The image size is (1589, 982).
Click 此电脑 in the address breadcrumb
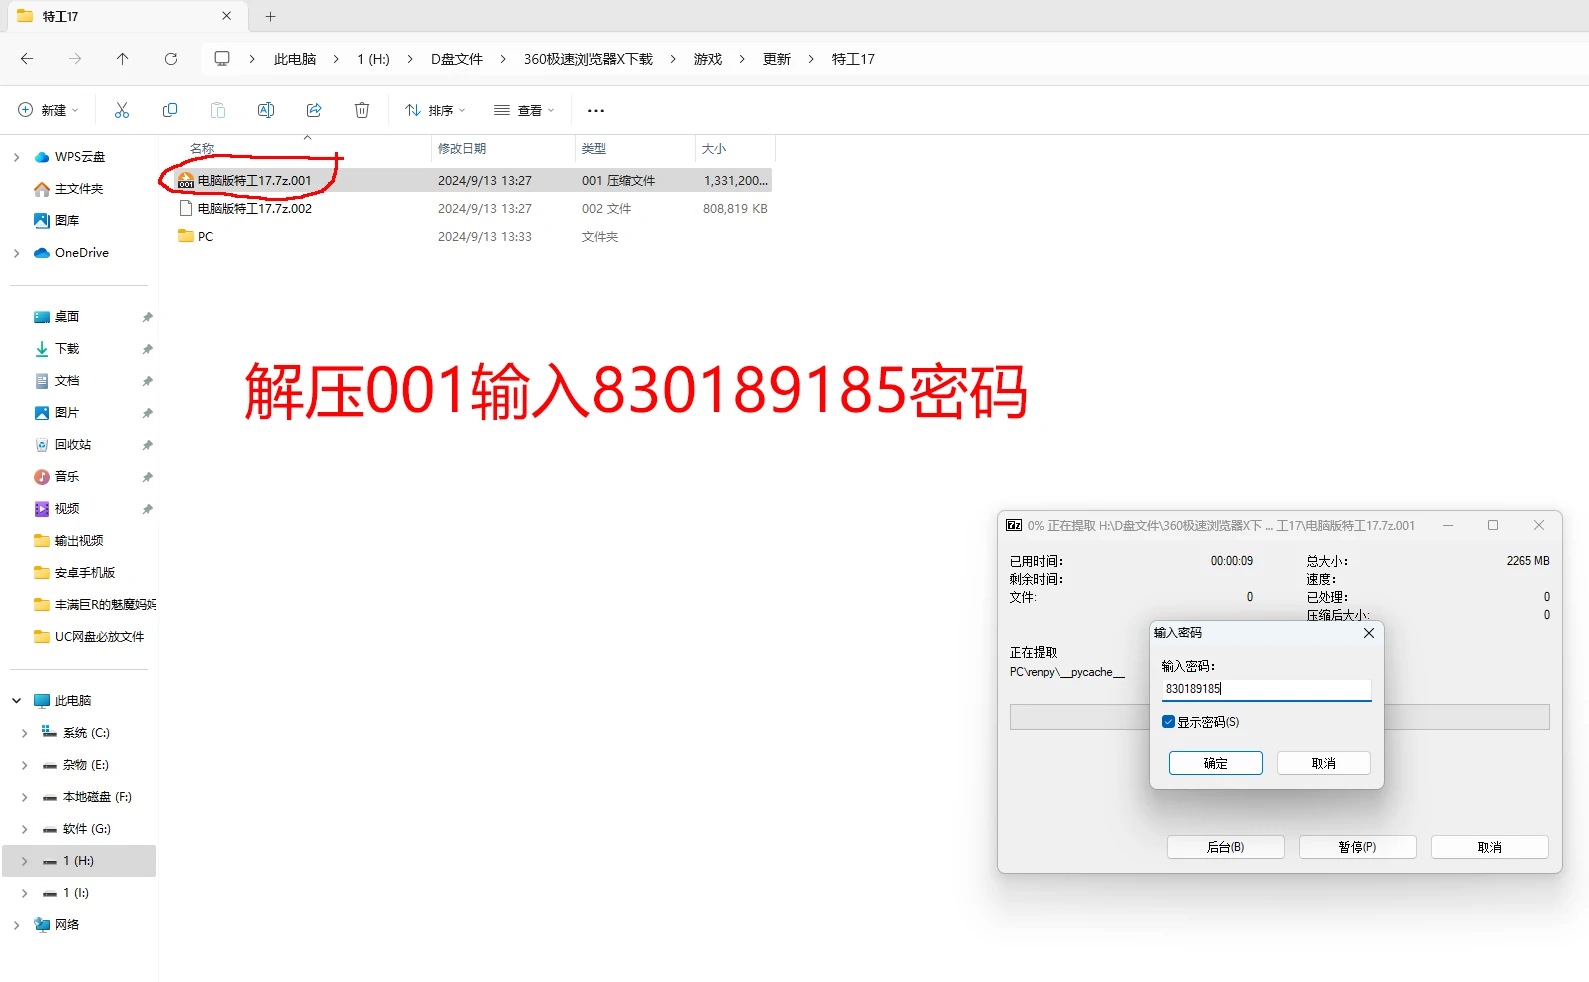point(295,59)
